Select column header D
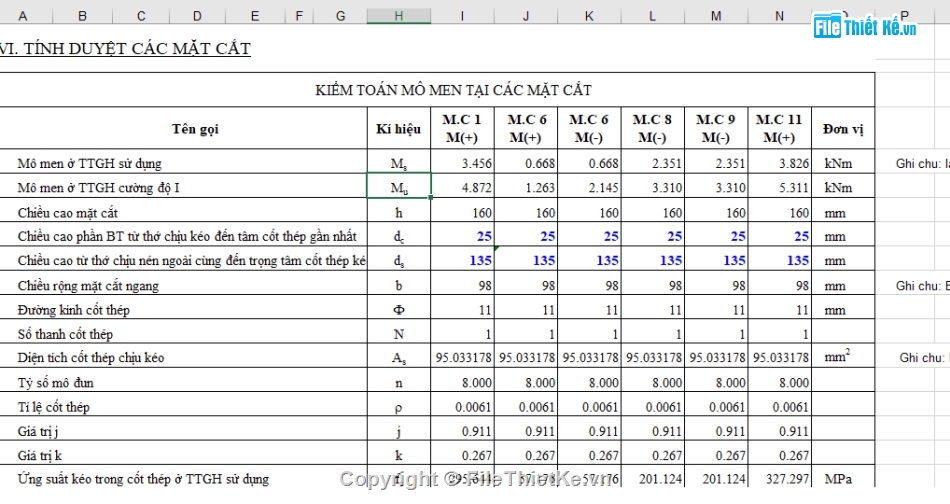This screenshot has width=950, height=504. tap(198, 16)
